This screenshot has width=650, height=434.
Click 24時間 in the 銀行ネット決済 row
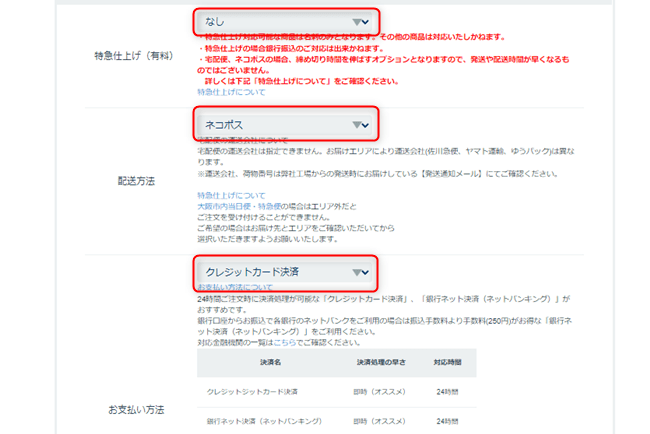447,421
